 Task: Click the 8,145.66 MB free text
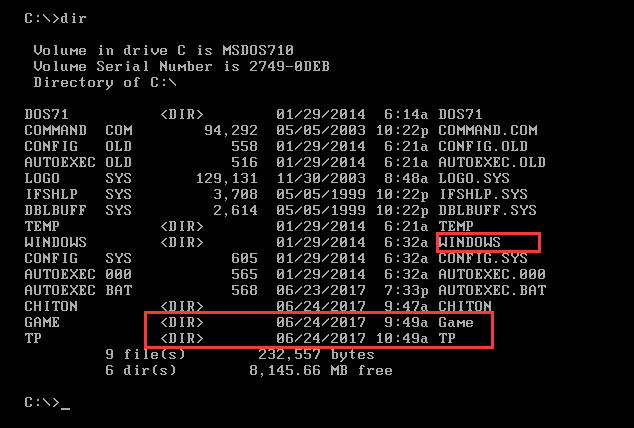coord(320,370)
